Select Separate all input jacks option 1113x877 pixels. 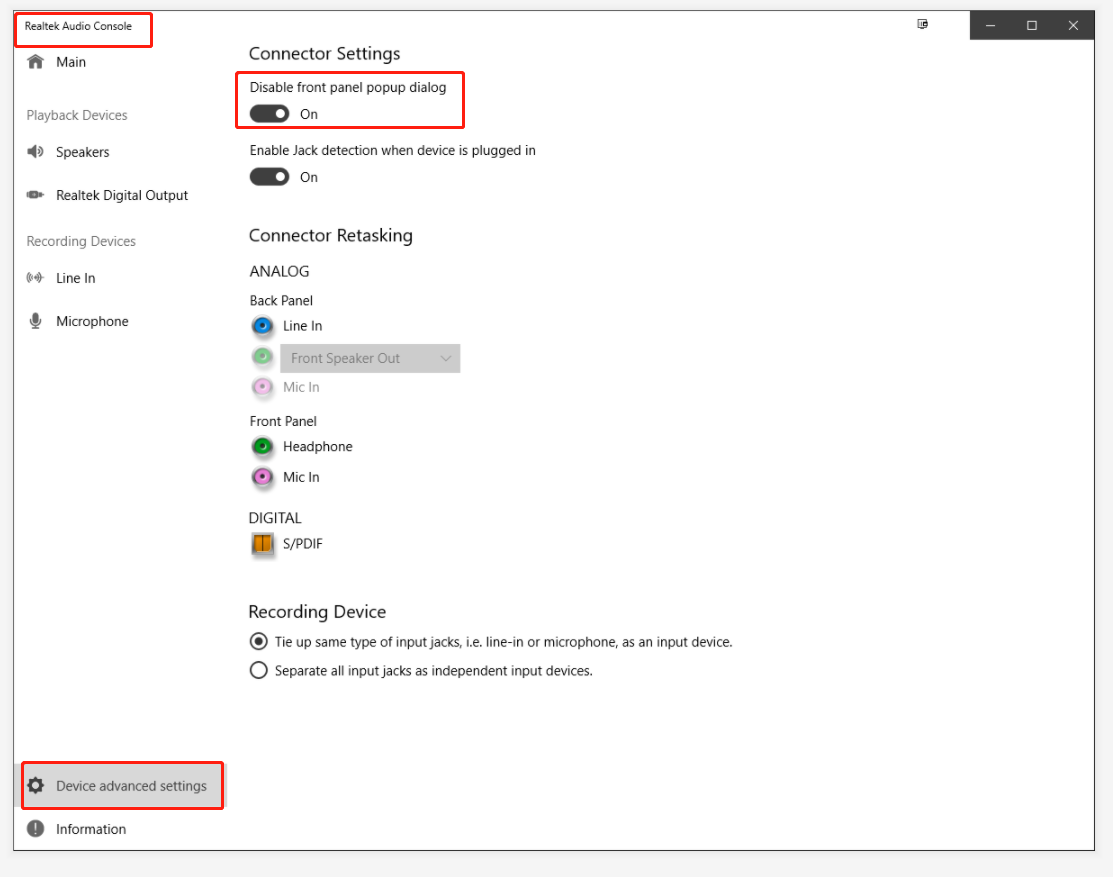click(x=259, y=671)
